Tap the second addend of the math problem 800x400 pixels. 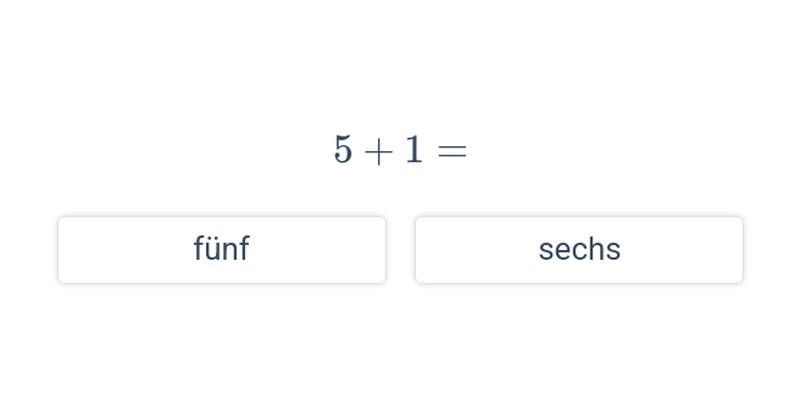pos(414,150)
